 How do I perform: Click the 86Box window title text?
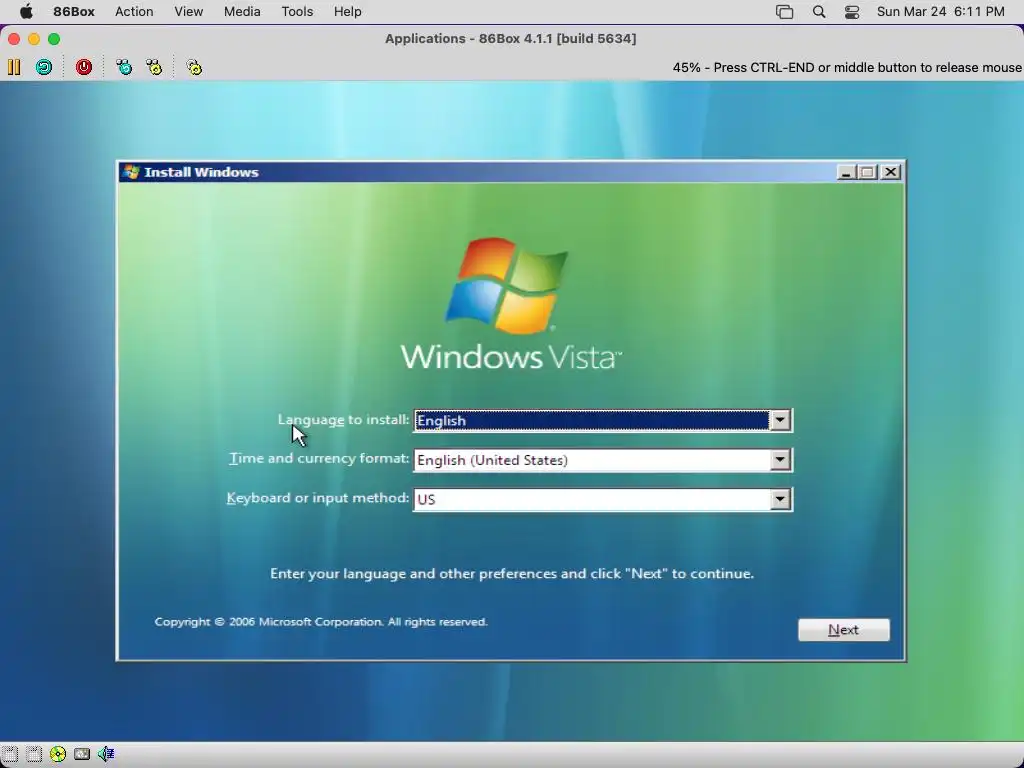(x=511, y=39)
